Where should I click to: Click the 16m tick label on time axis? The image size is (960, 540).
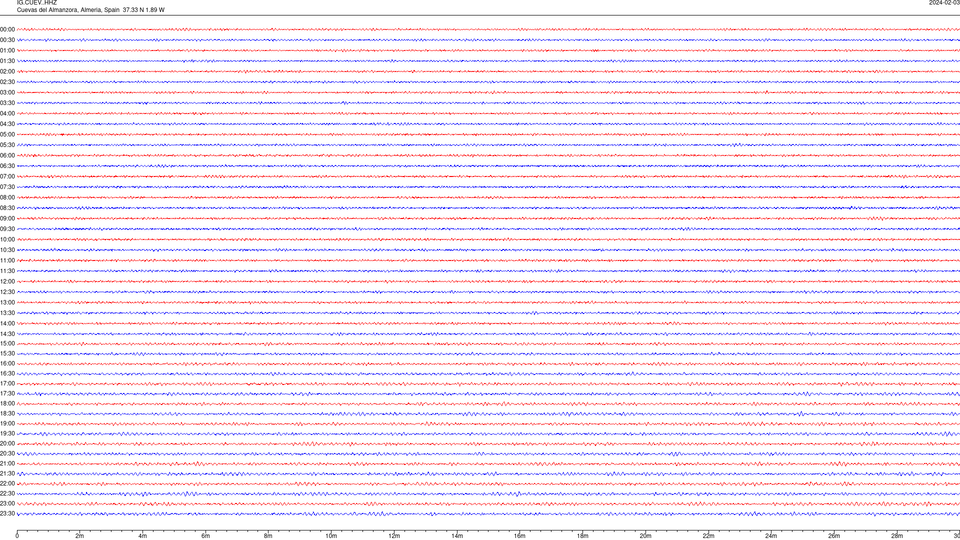520,536
